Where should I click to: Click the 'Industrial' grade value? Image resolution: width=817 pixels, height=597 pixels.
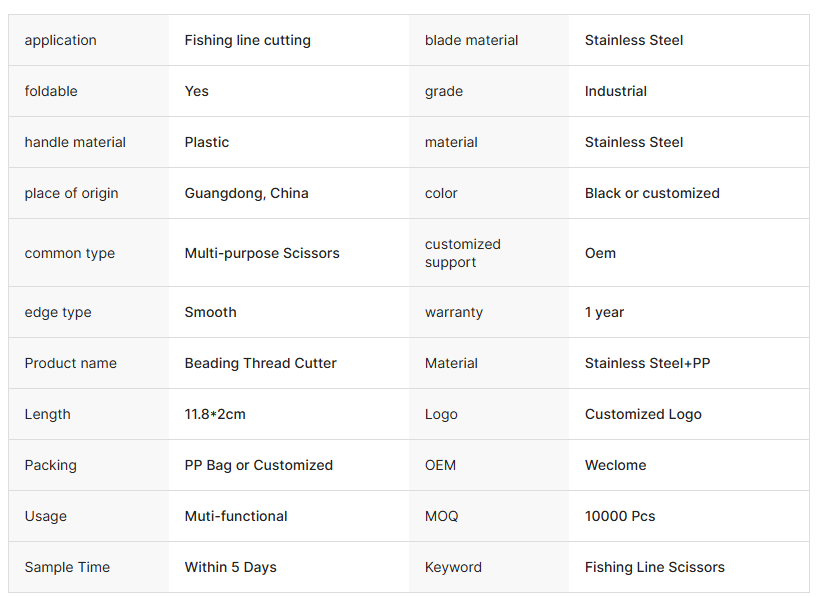tap(615, 91)
